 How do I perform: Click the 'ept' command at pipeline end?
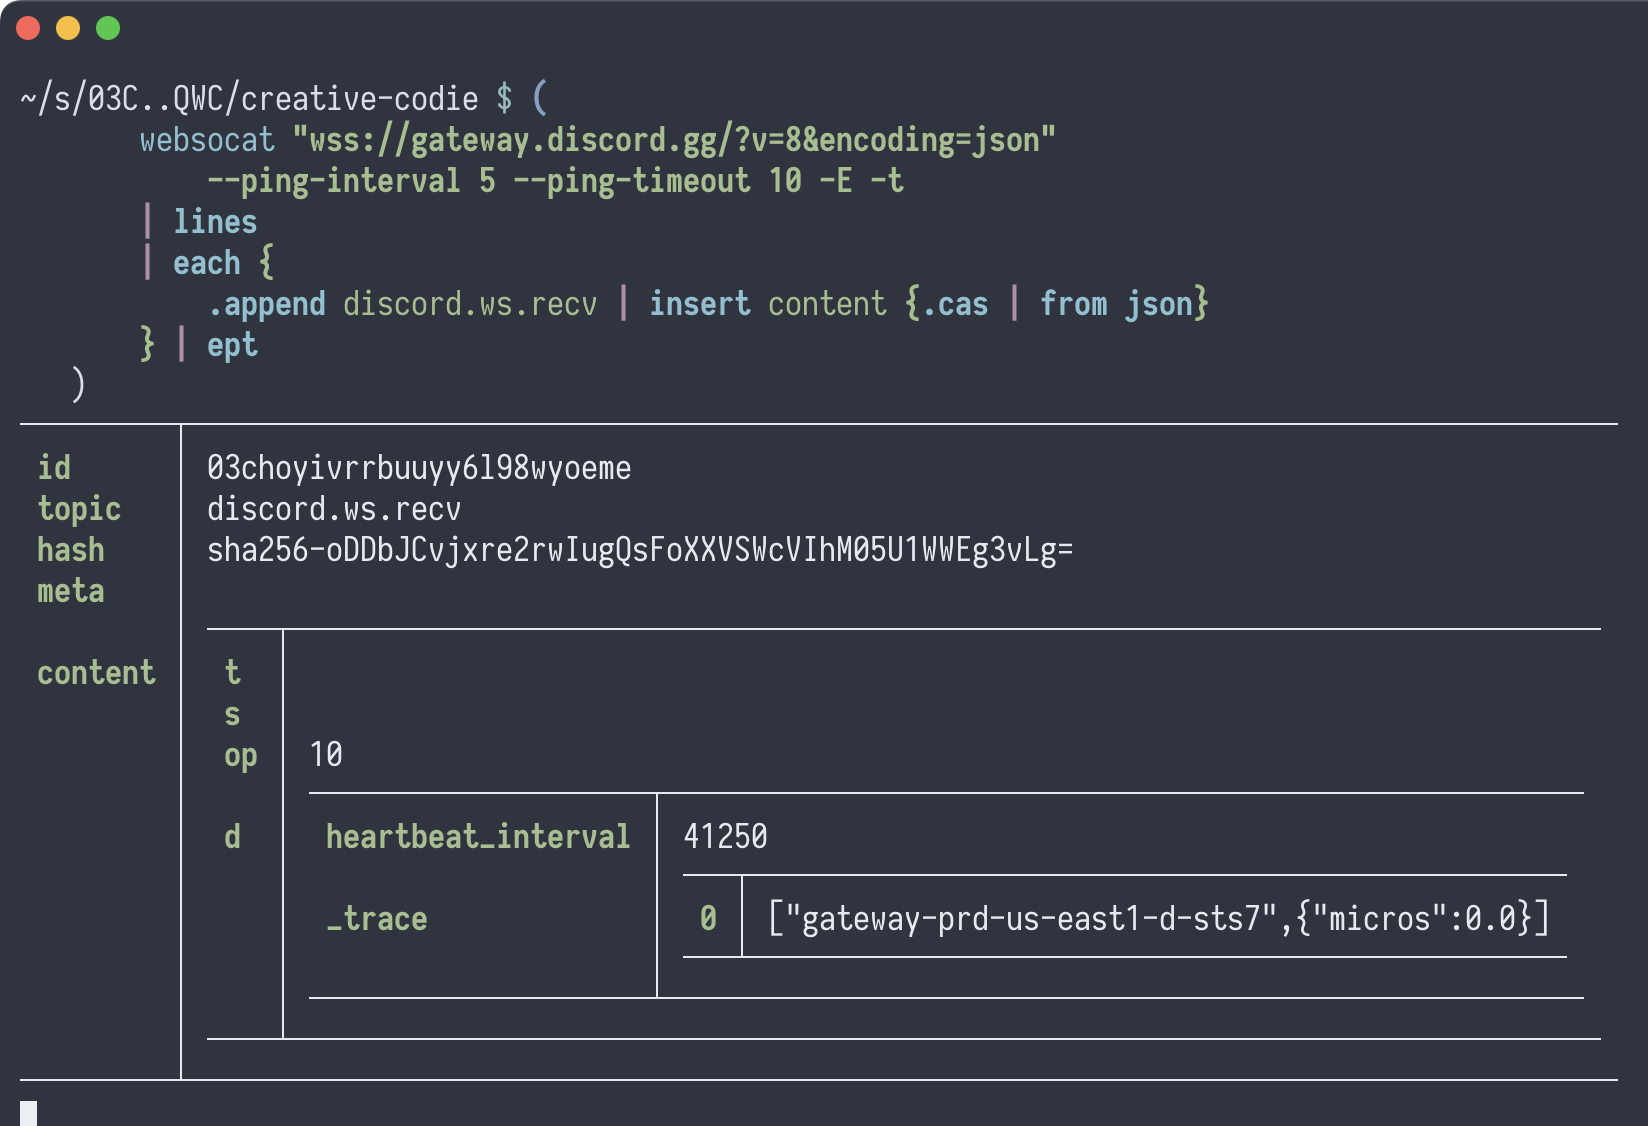(232, 345)
